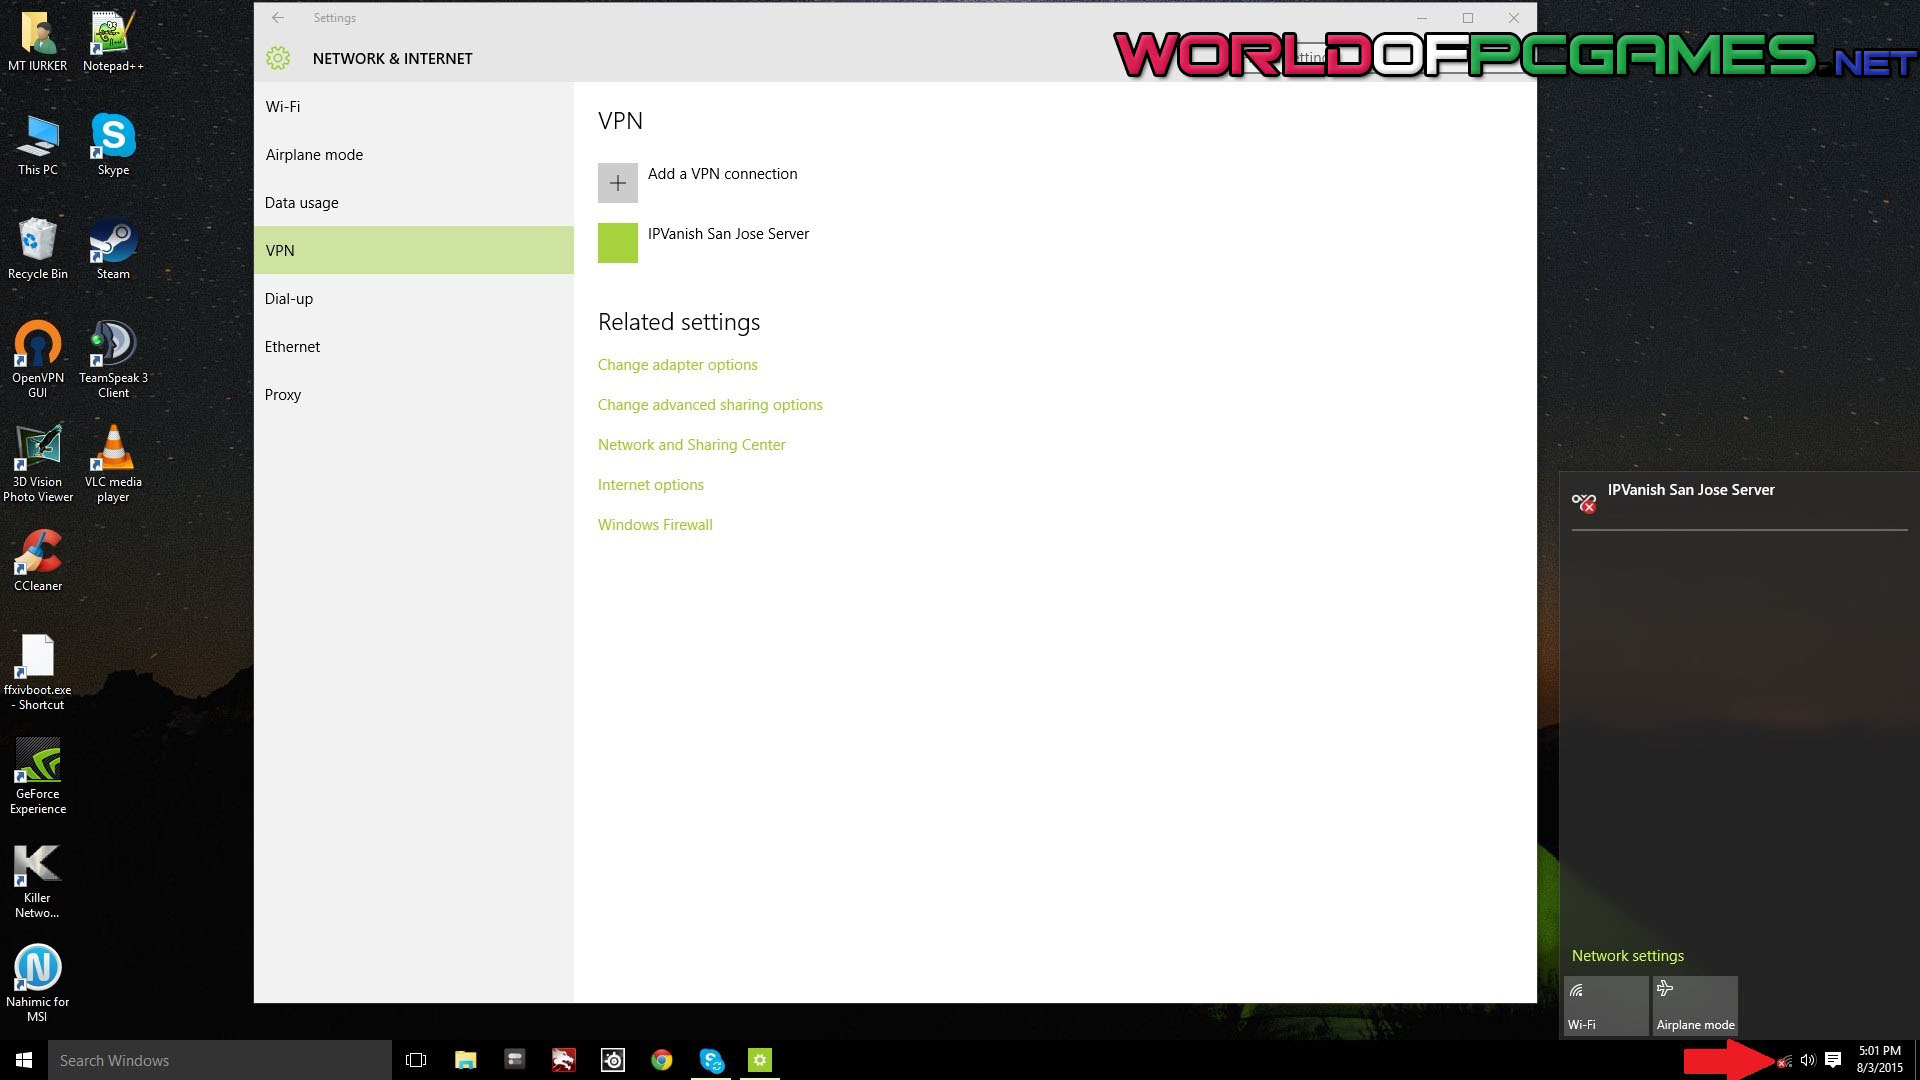Open Task View from the taskbar

coord(416,1060)
